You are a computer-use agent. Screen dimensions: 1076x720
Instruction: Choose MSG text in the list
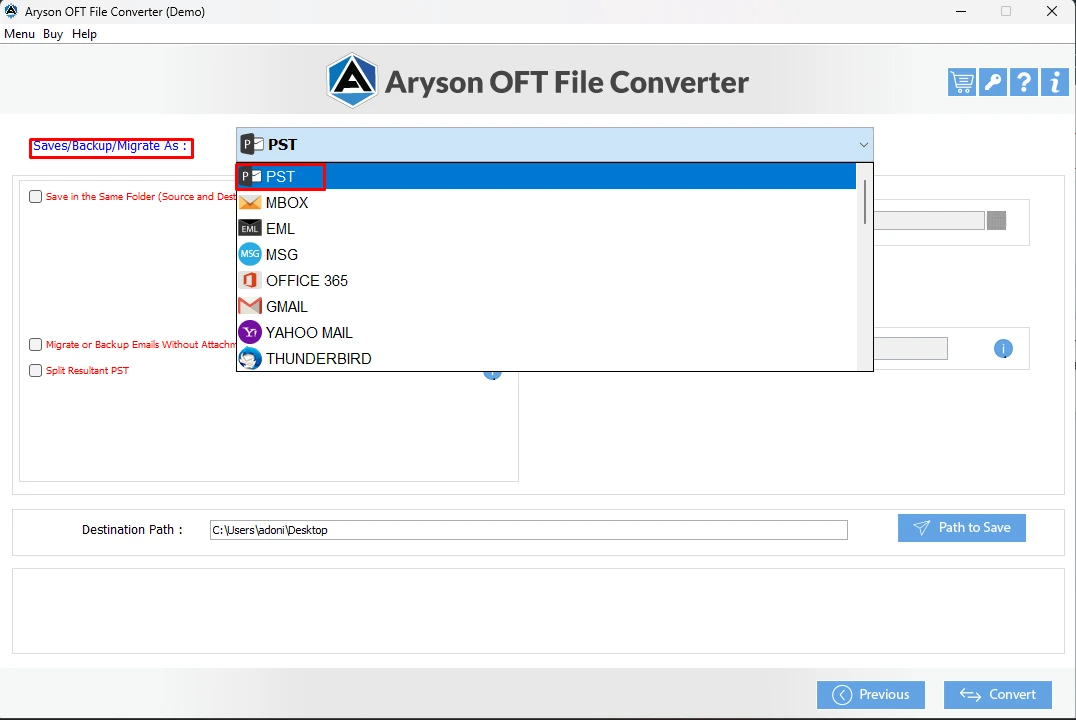click(x=282, y=255)
